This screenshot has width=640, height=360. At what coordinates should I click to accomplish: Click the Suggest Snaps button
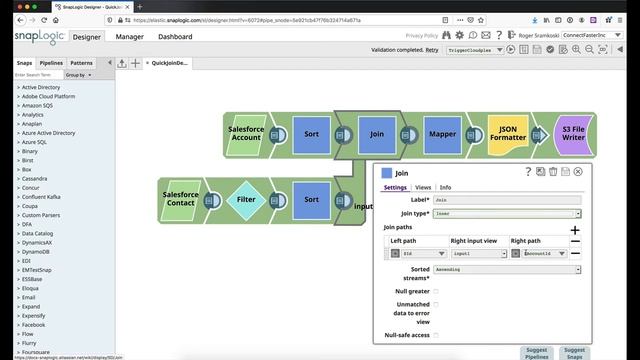point(574,353)
